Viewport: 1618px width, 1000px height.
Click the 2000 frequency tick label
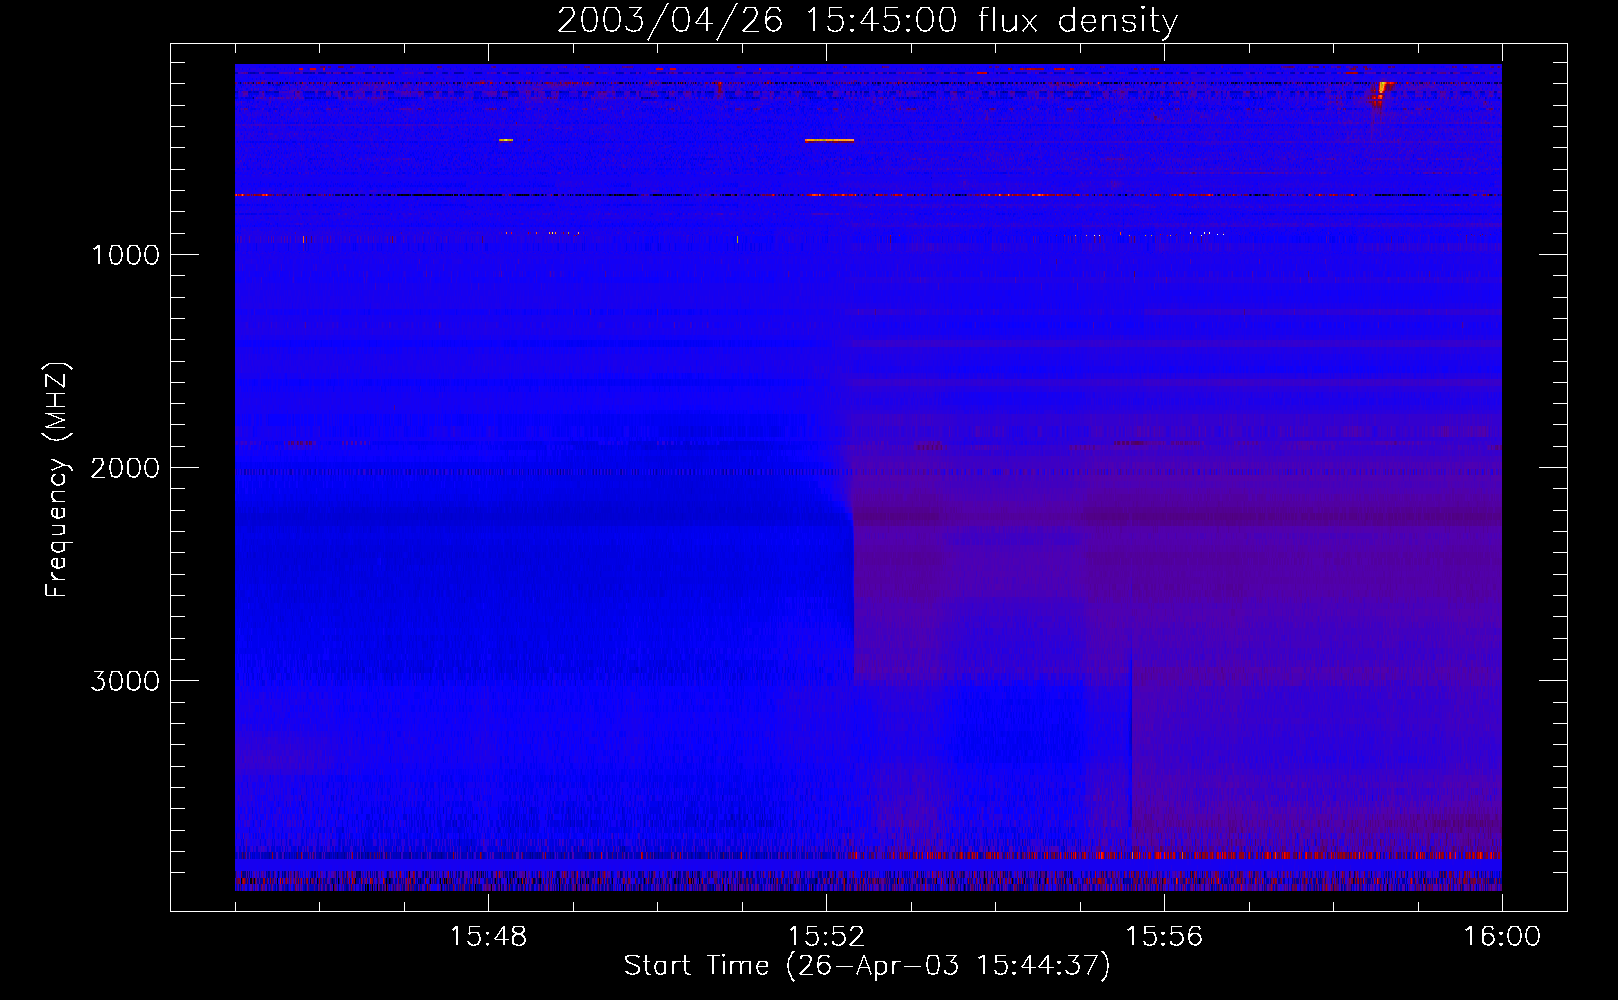click(x=126, y=468)
